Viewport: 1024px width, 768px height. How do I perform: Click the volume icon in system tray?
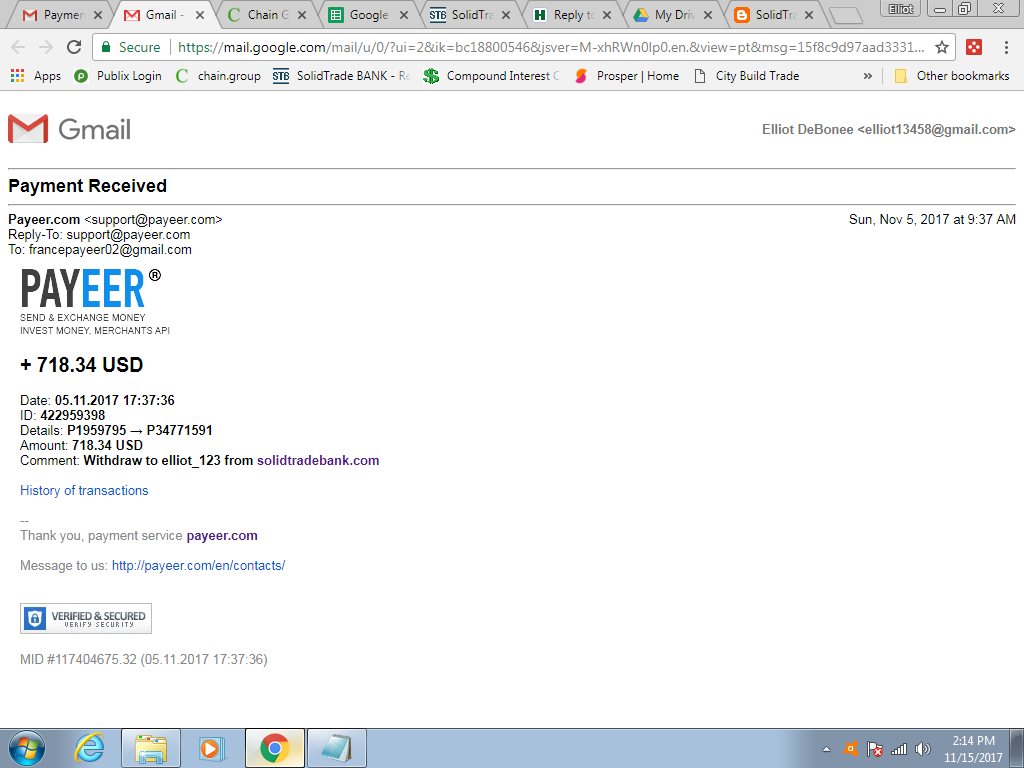(922, 748)
